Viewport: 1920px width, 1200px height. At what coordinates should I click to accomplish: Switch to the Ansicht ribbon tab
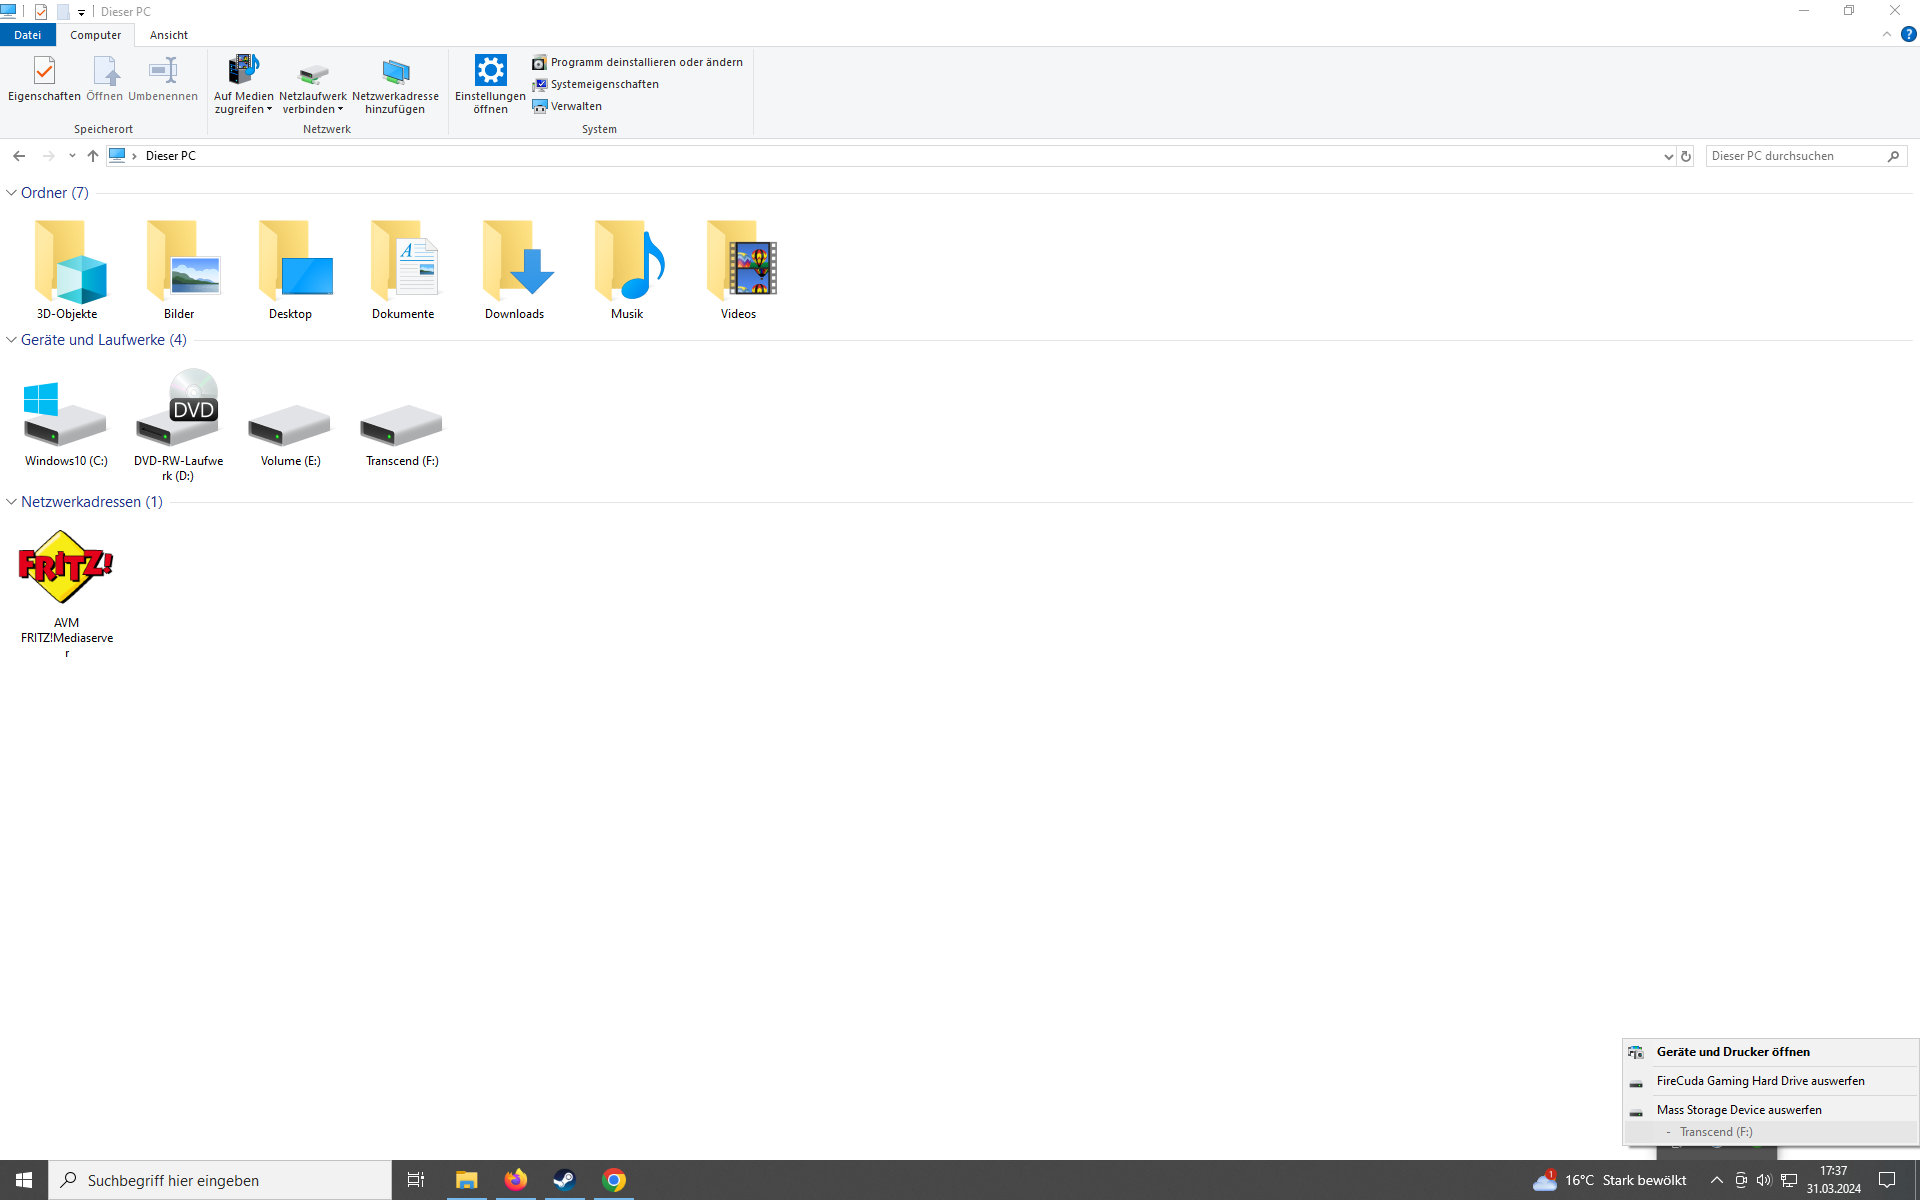[168, 35]
